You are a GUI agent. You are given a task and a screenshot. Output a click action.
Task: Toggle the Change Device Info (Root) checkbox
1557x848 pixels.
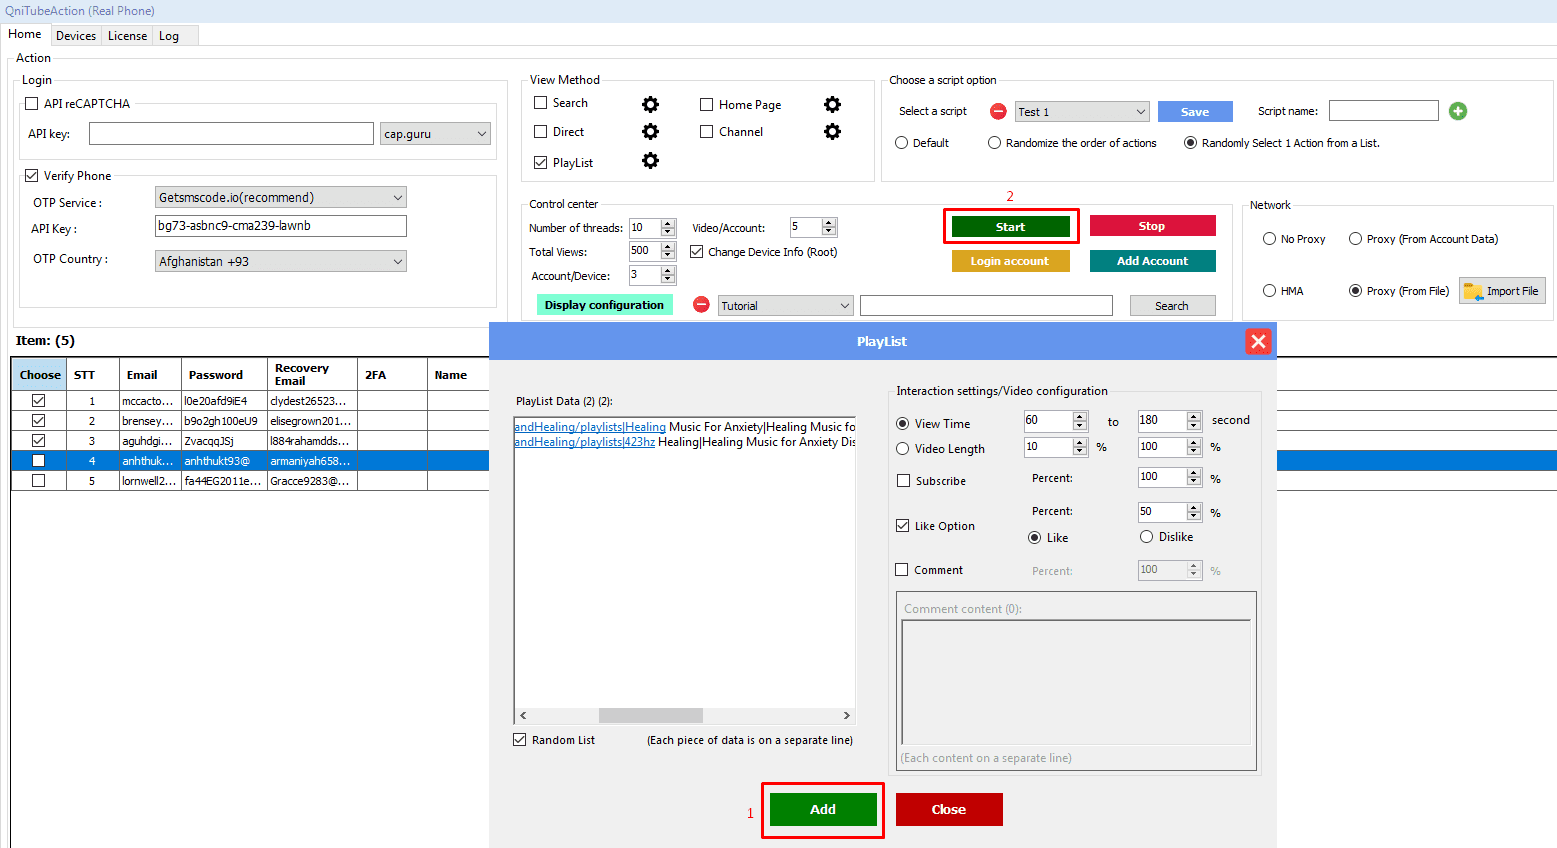pos(697,252)
